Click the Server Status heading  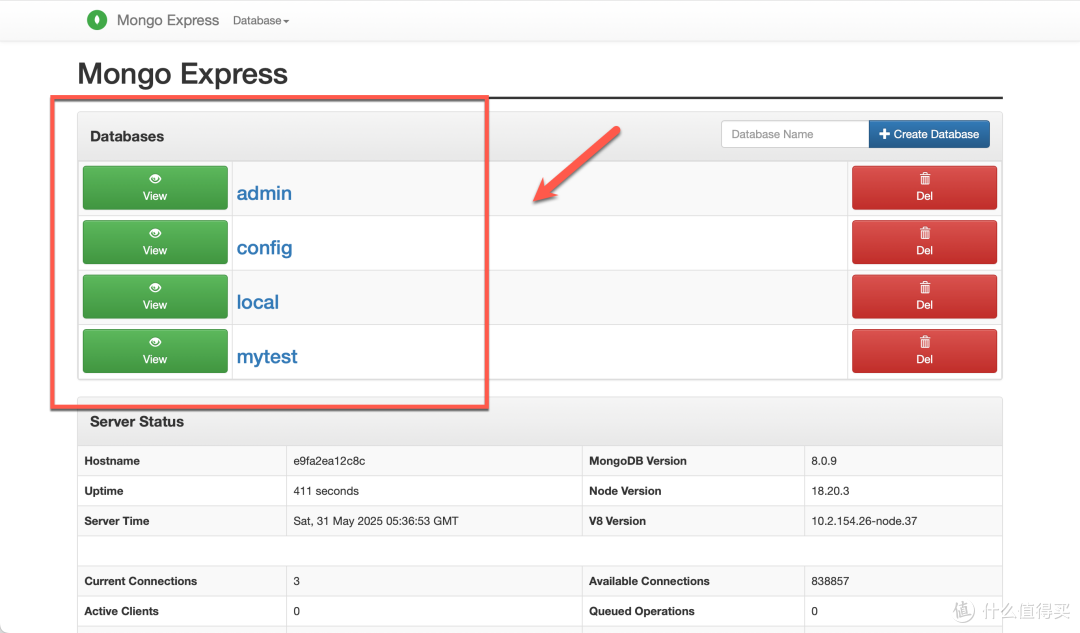[136, 422]
